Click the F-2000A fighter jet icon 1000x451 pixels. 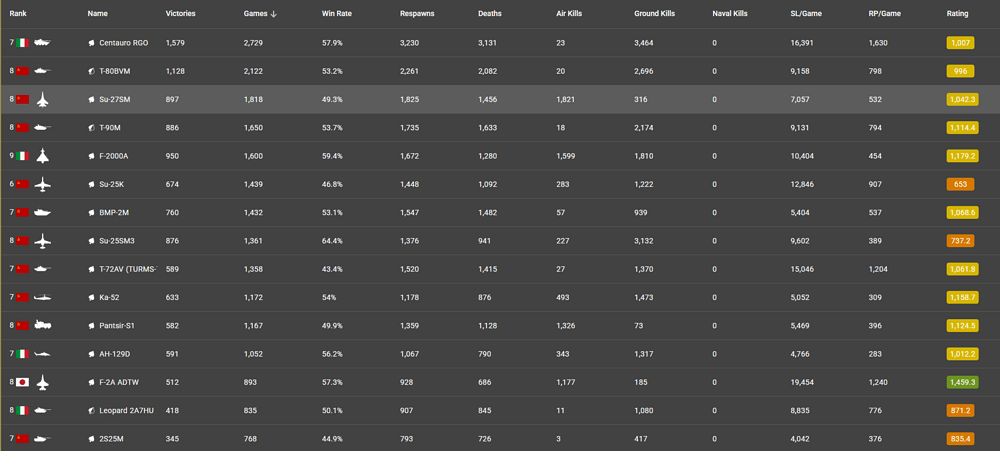click(x=42, y=156)
